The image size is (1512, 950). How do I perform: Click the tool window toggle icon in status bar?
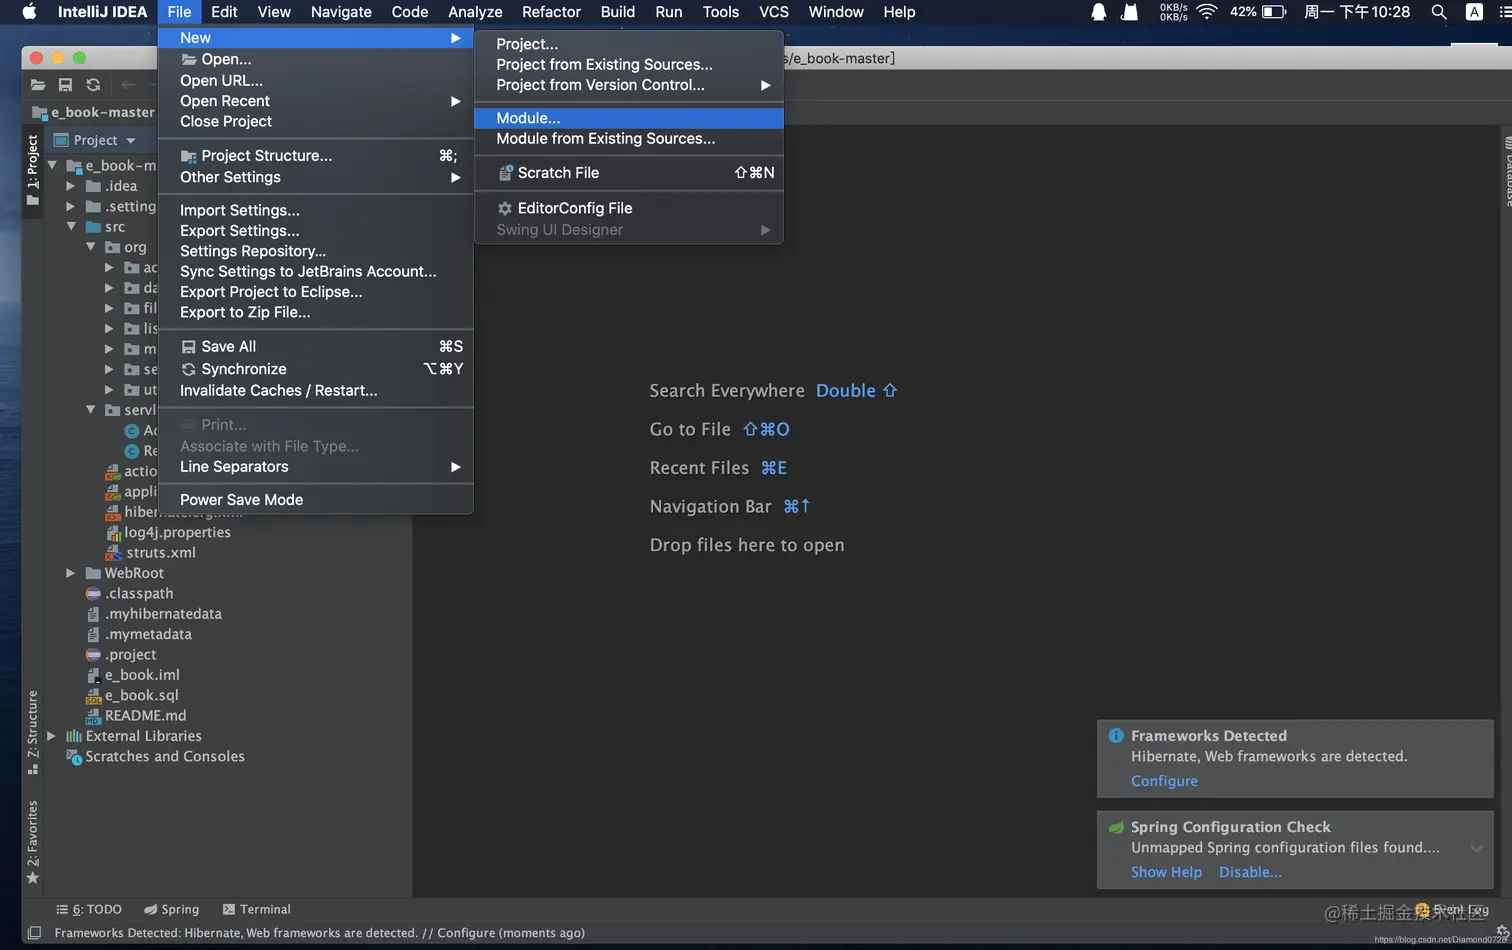[34, 933]
